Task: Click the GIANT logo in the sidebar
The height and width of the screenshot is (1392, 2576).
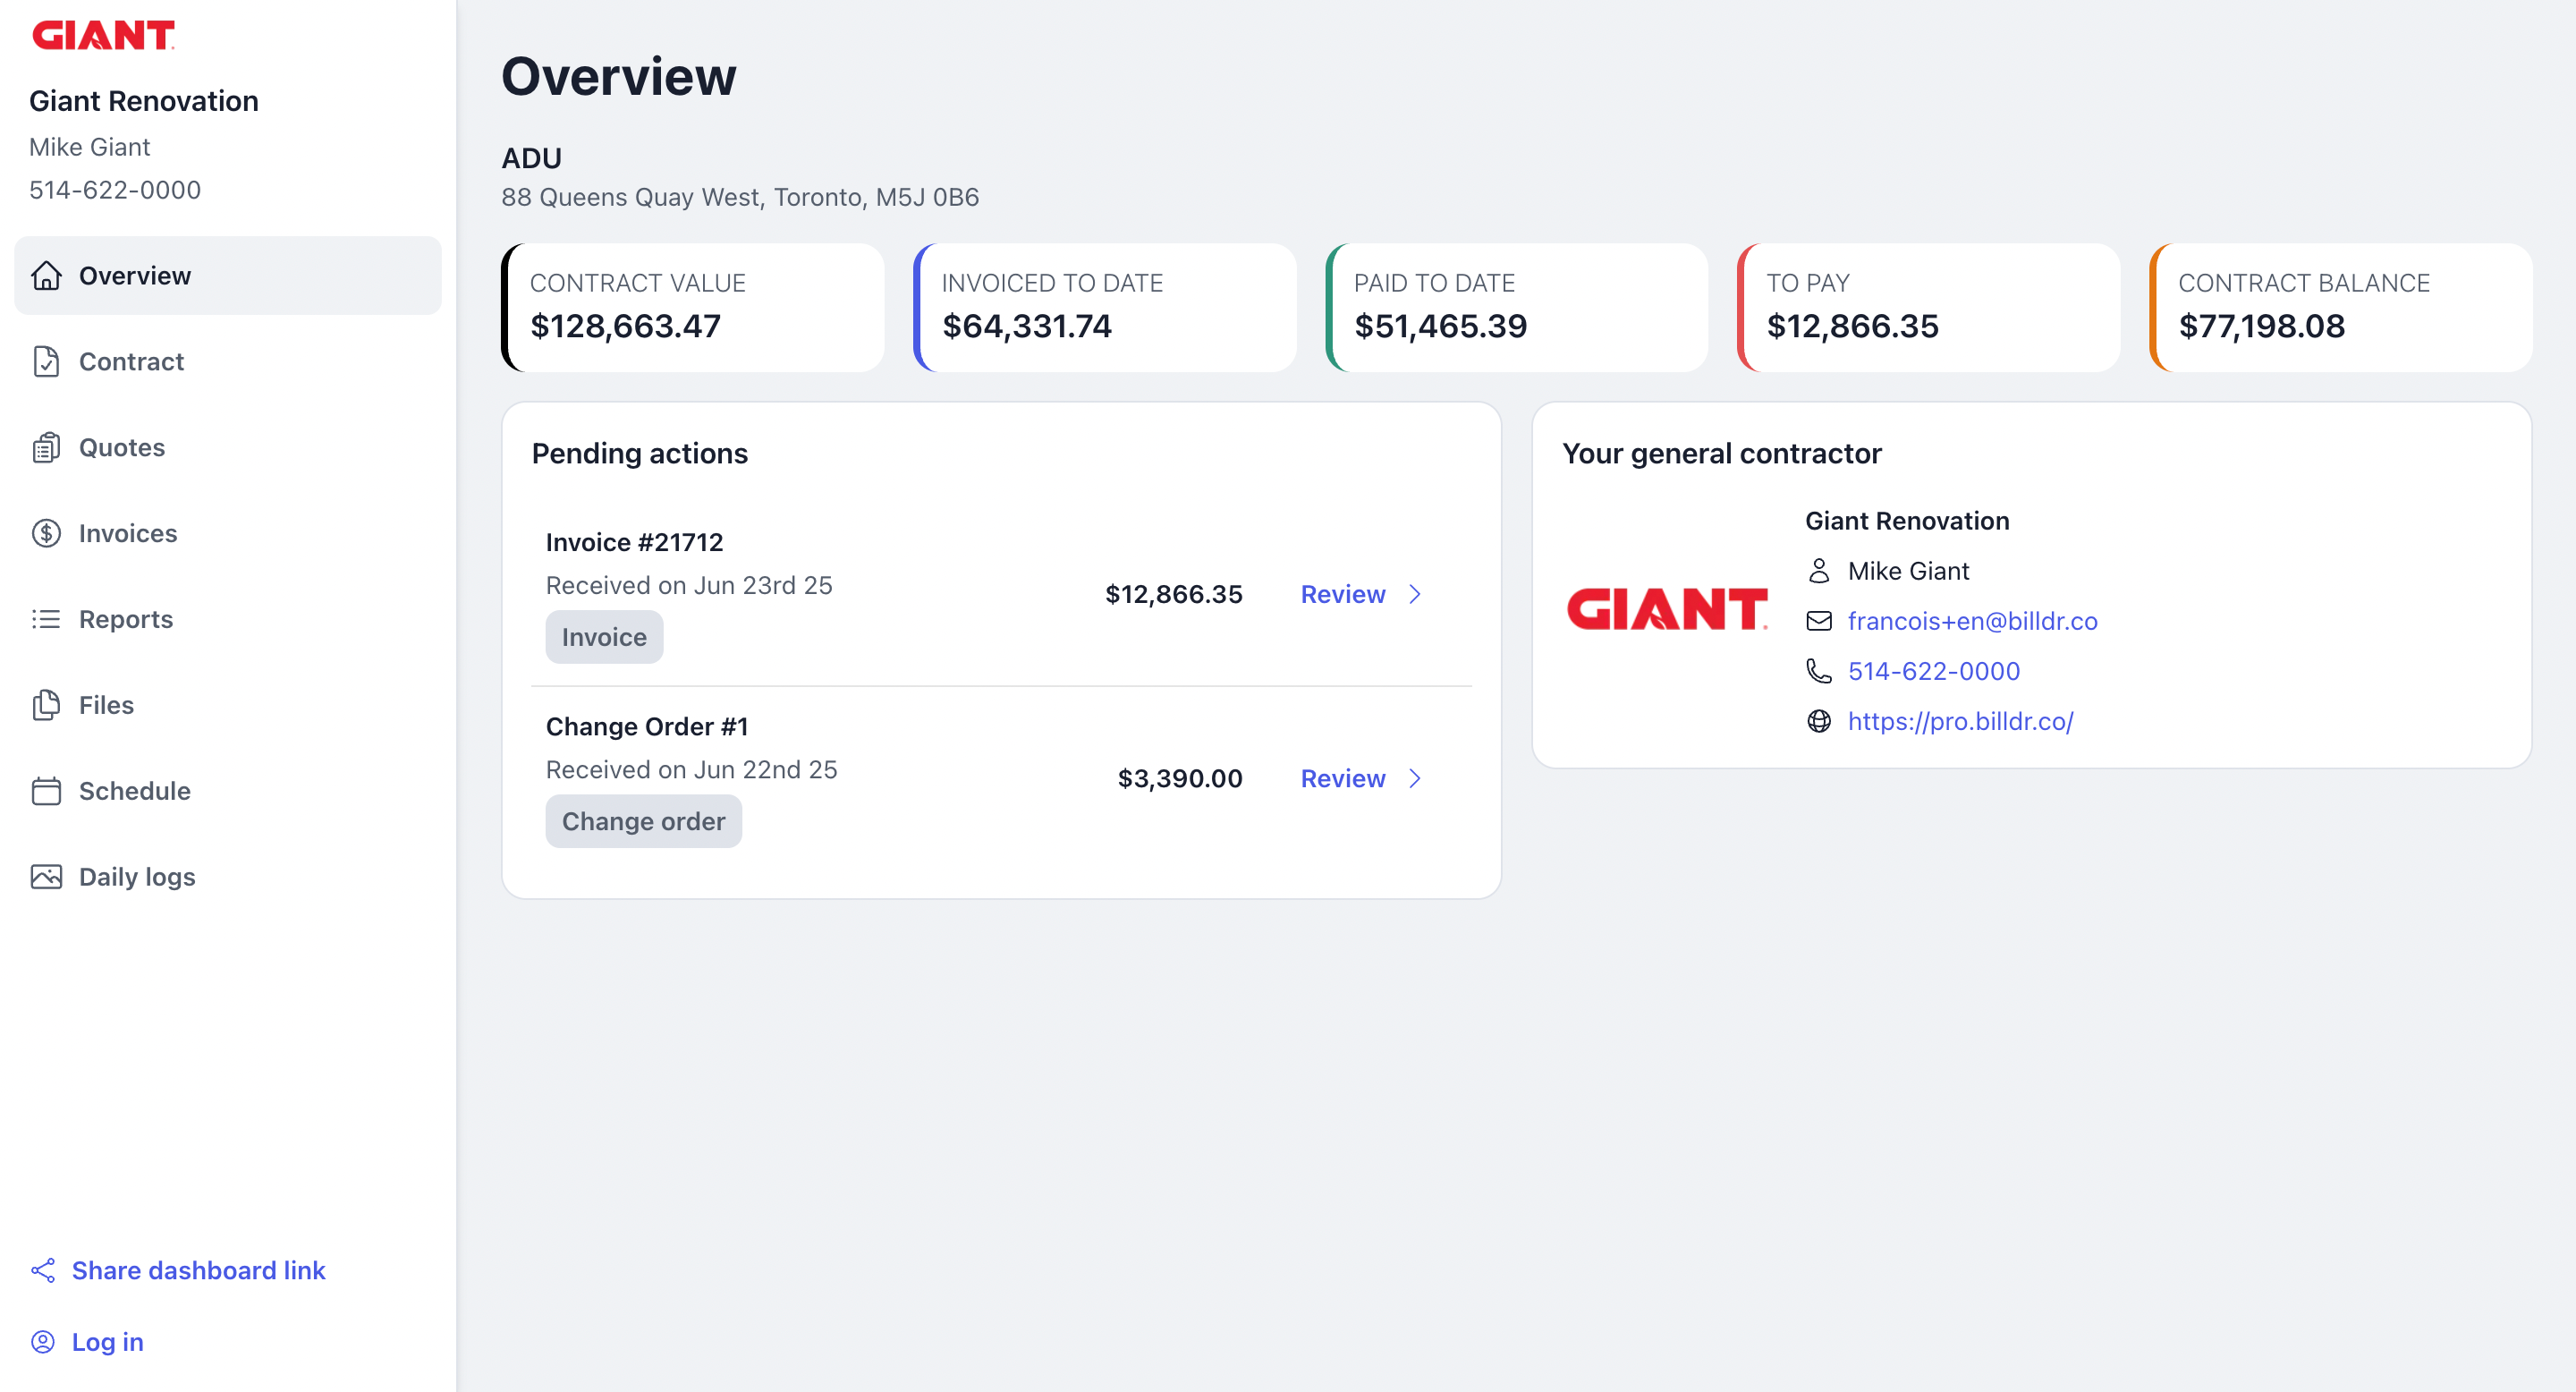Action: click(x=103, y=35)
